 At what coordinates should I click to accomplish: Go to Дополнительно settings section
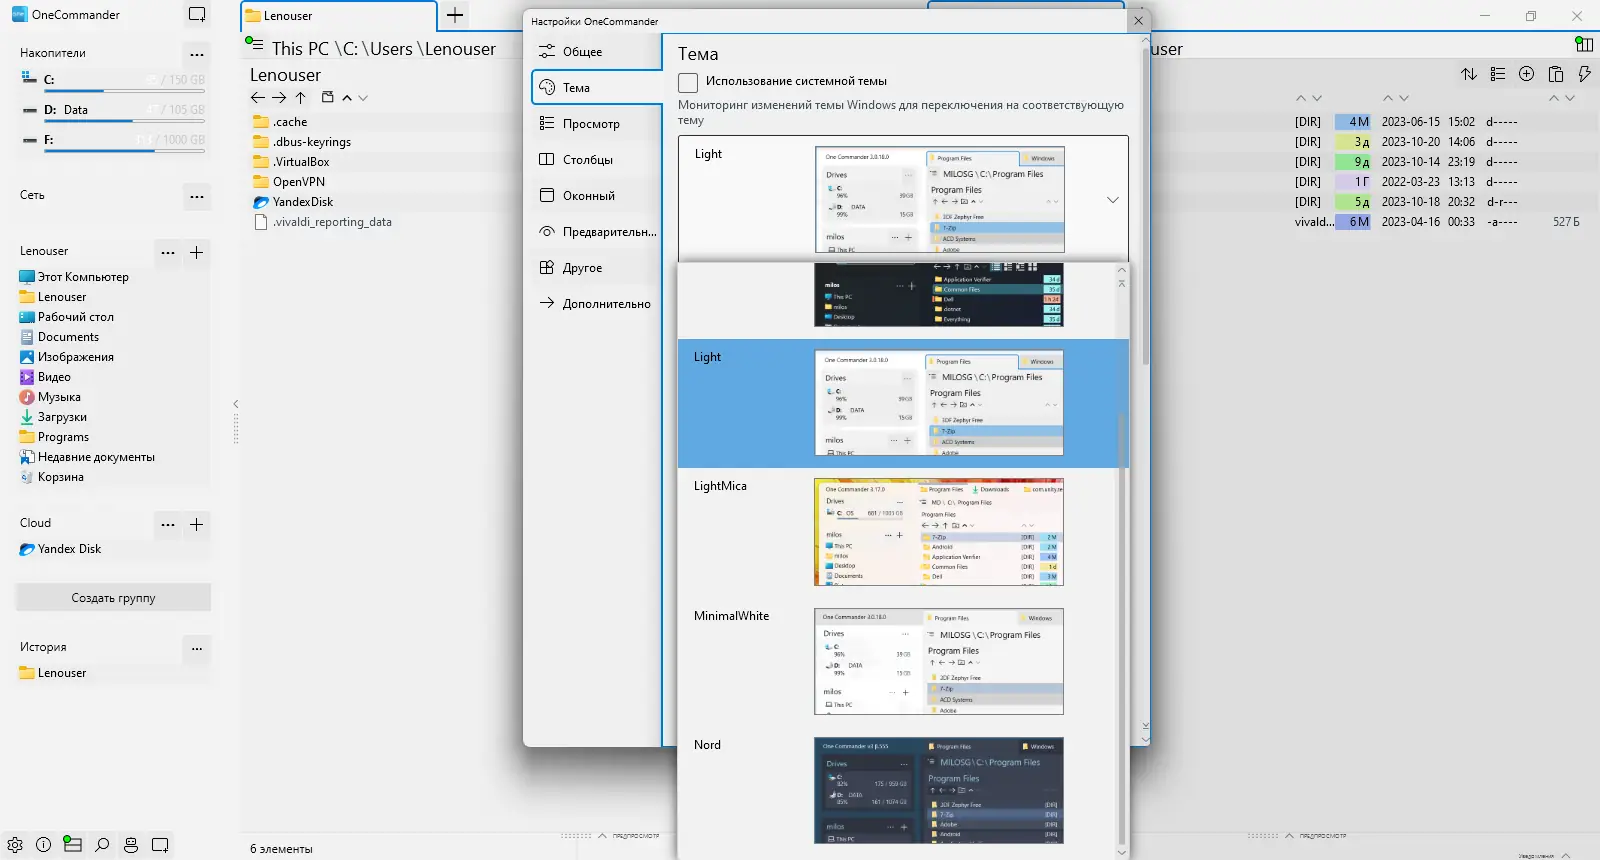click(597, 304)
